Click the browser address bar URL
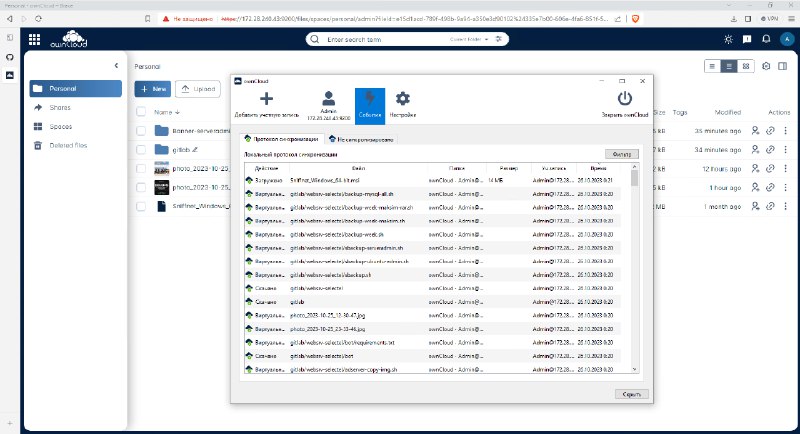Image resolution: width=800 pixels, height=434 pixels. point(414,19)
